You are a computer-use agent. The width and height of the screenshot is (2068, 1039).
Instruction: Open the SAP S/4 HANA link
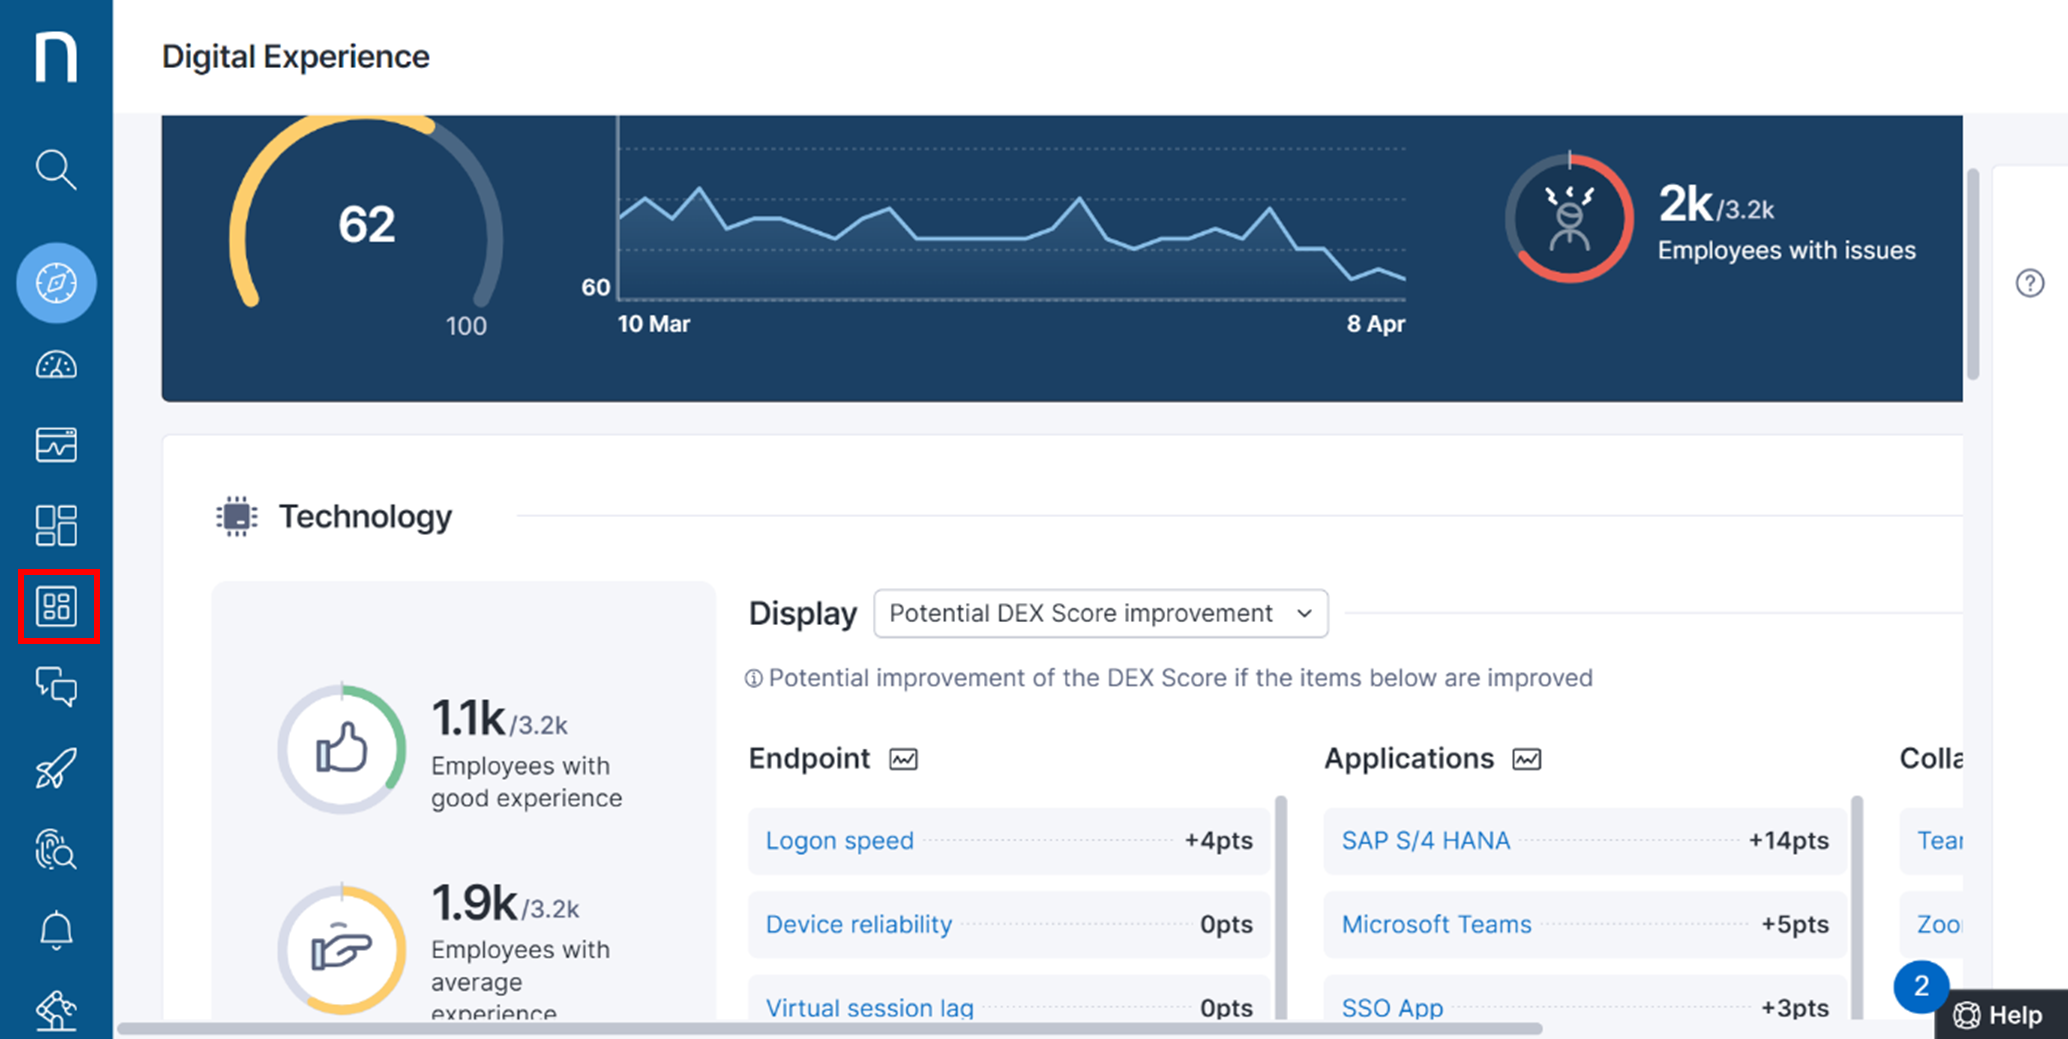pyautogui.click(x=1425, y=841)
